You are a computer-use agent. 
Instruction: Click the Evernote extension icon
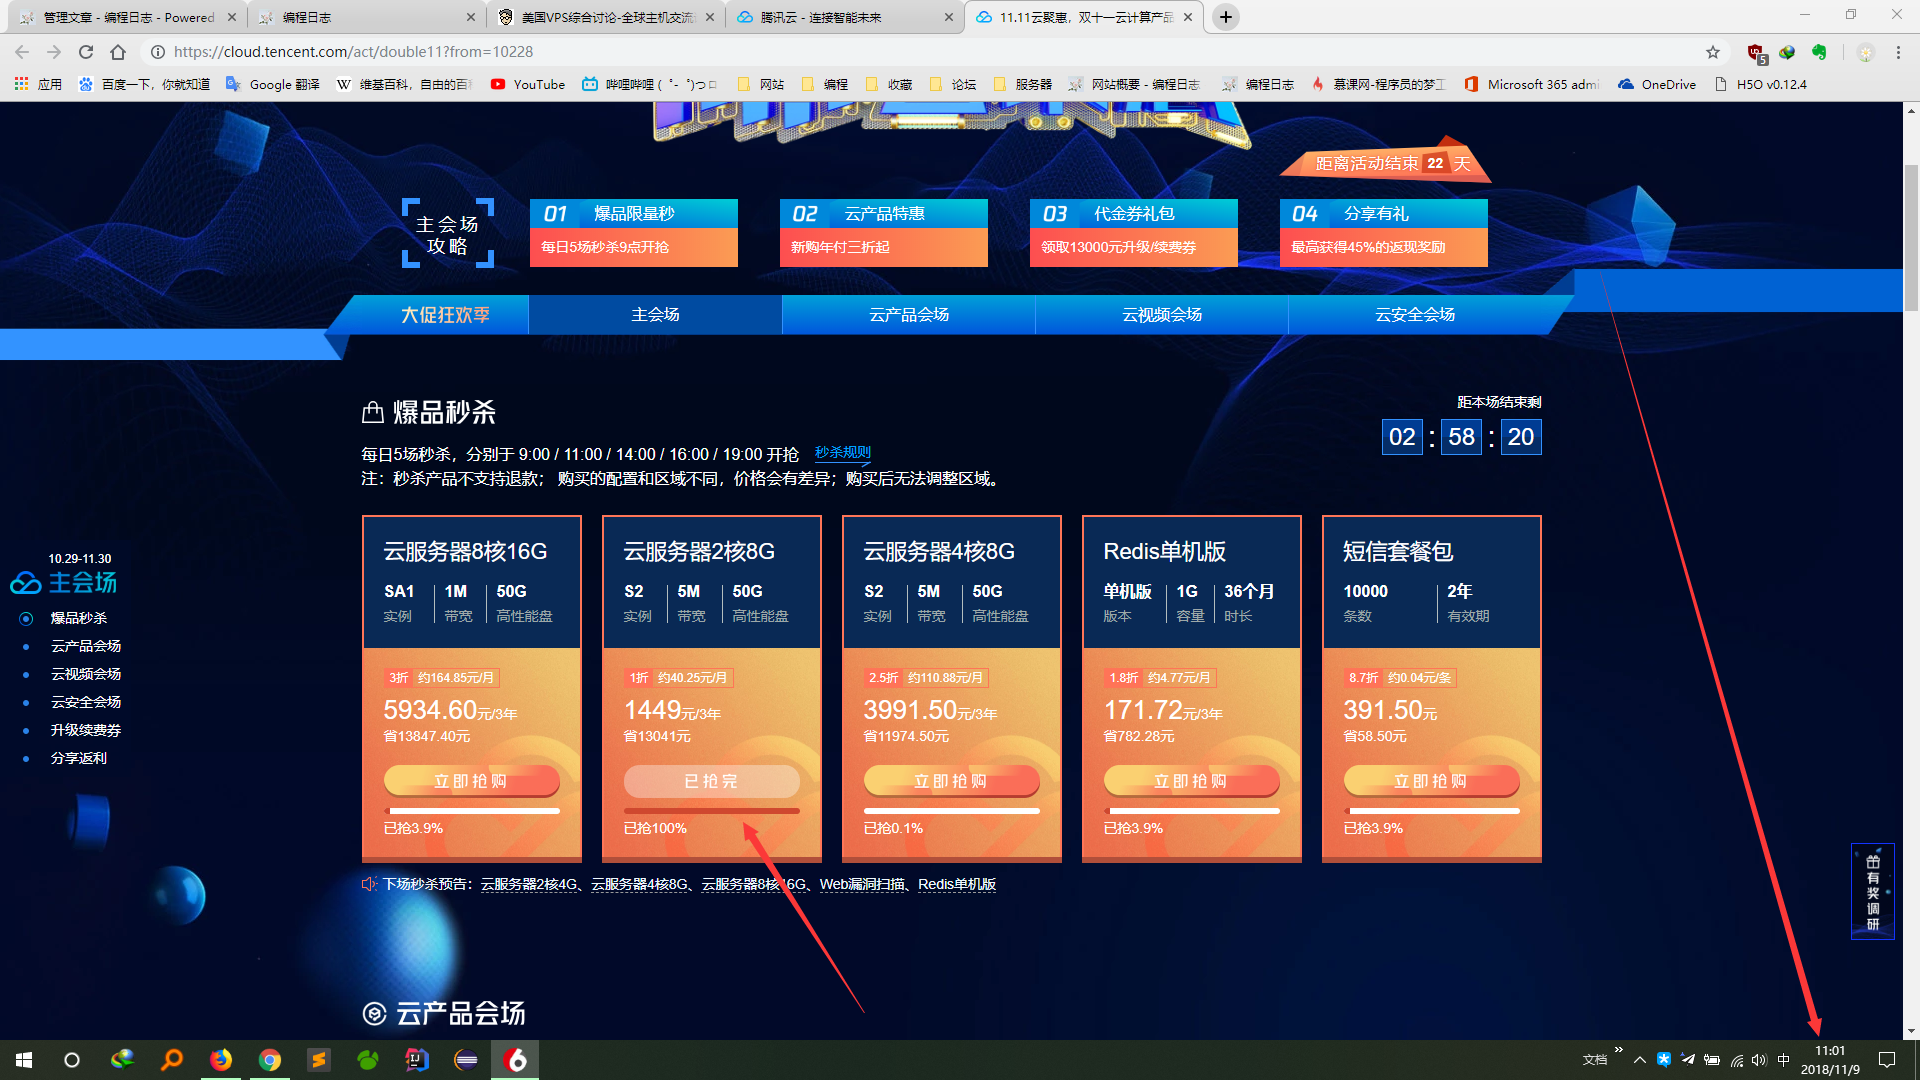click(1819, 52)
